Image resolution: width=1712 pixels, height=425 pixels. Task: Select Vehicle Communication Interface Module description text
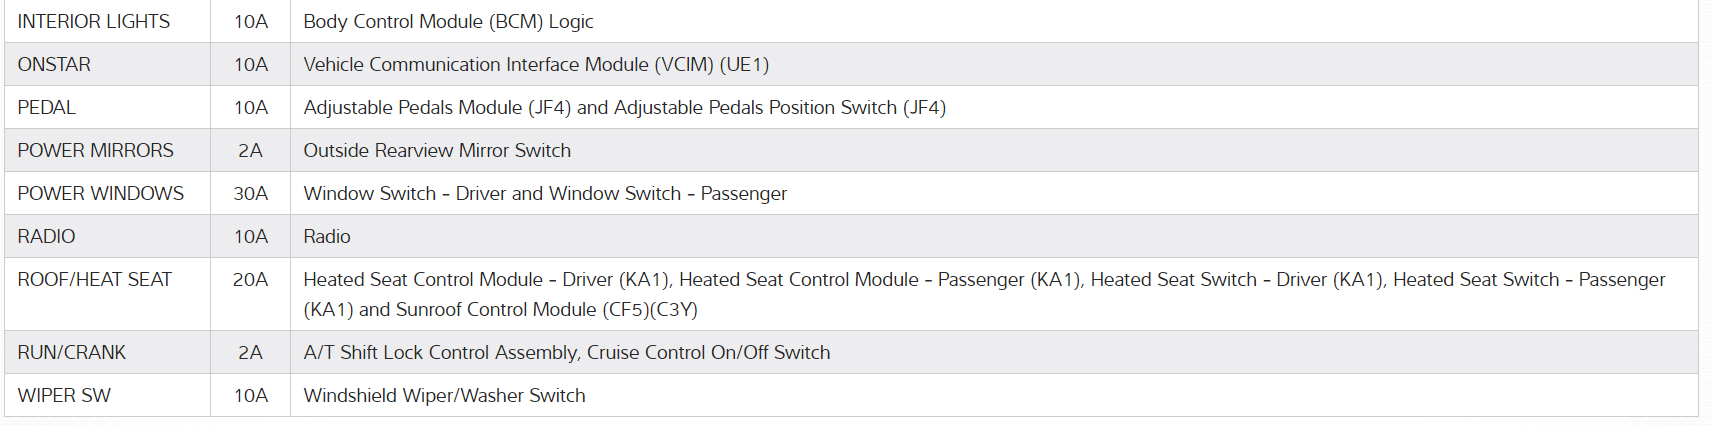(x=536, y=64)
